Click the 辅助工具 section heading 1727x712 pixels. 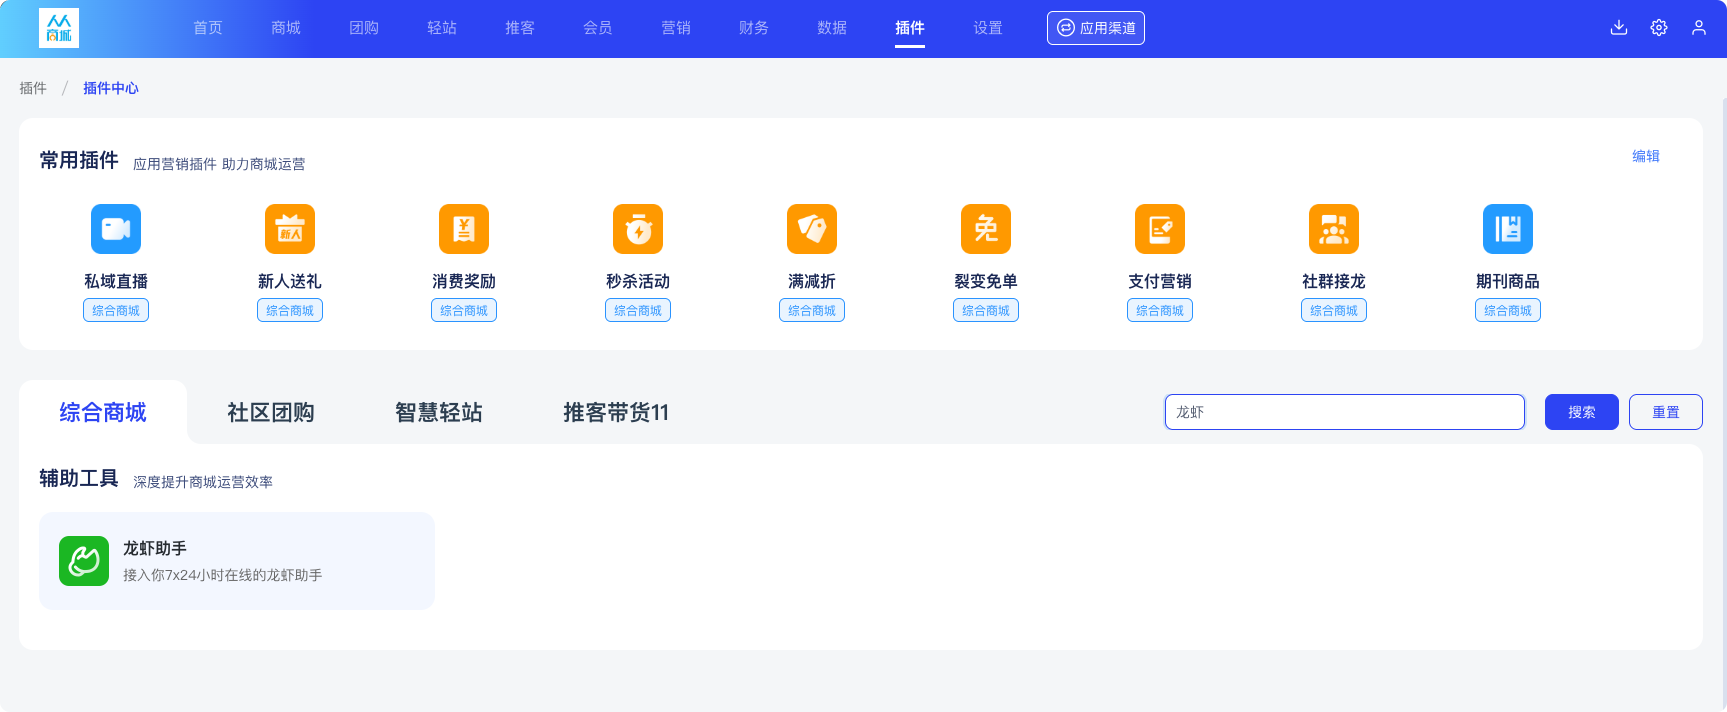(79, 478)
